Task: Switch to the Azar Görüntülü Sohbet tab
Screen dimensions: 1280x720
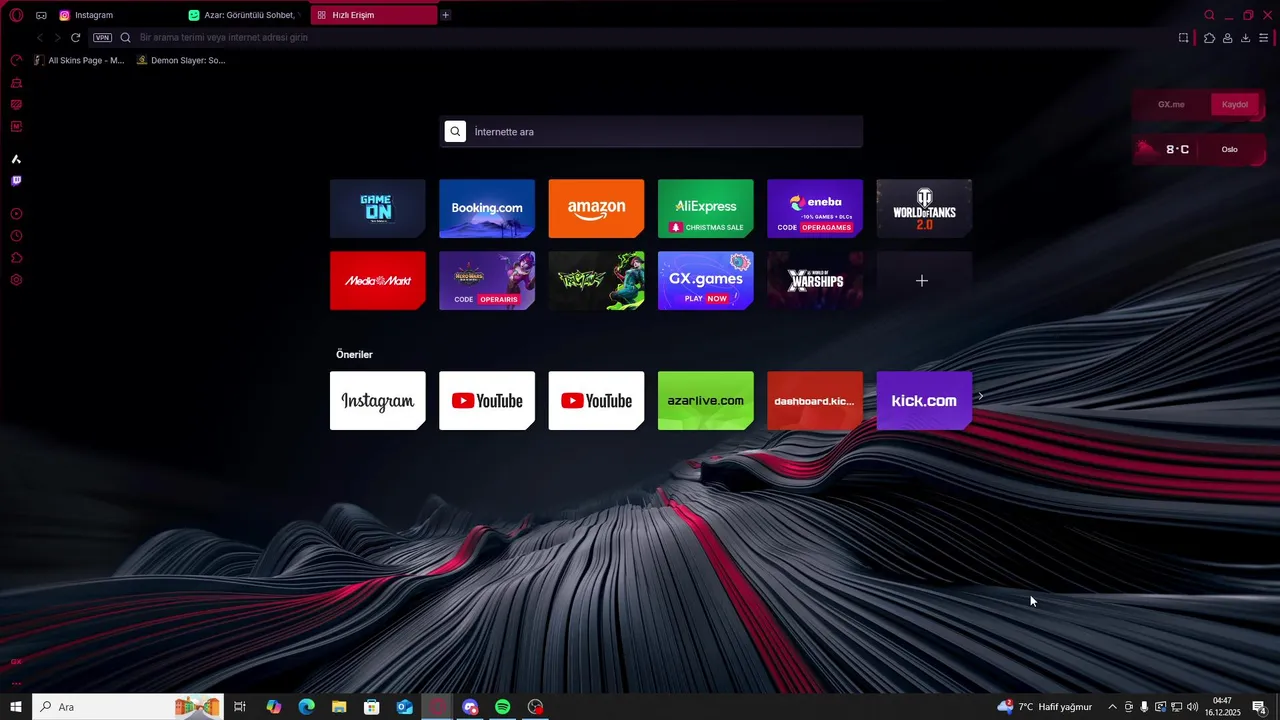Action: [x=245, y=15]
